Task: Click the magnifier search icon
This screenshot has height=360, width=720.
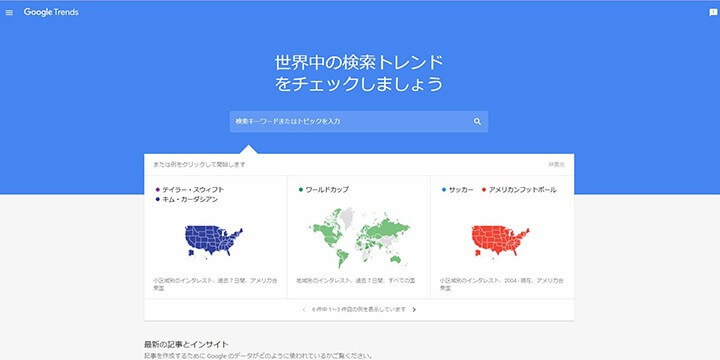Action: click(478, 122)
